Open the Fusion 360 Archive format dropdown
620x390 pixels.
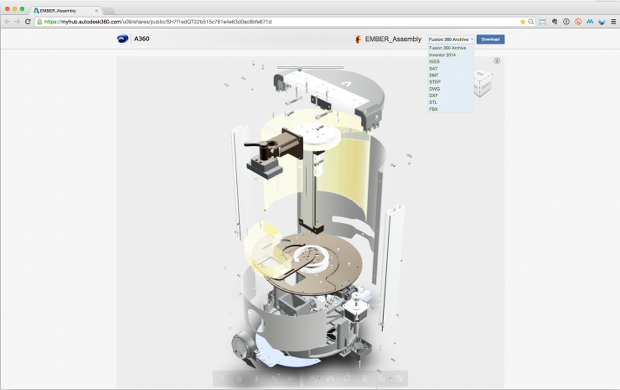451,39
